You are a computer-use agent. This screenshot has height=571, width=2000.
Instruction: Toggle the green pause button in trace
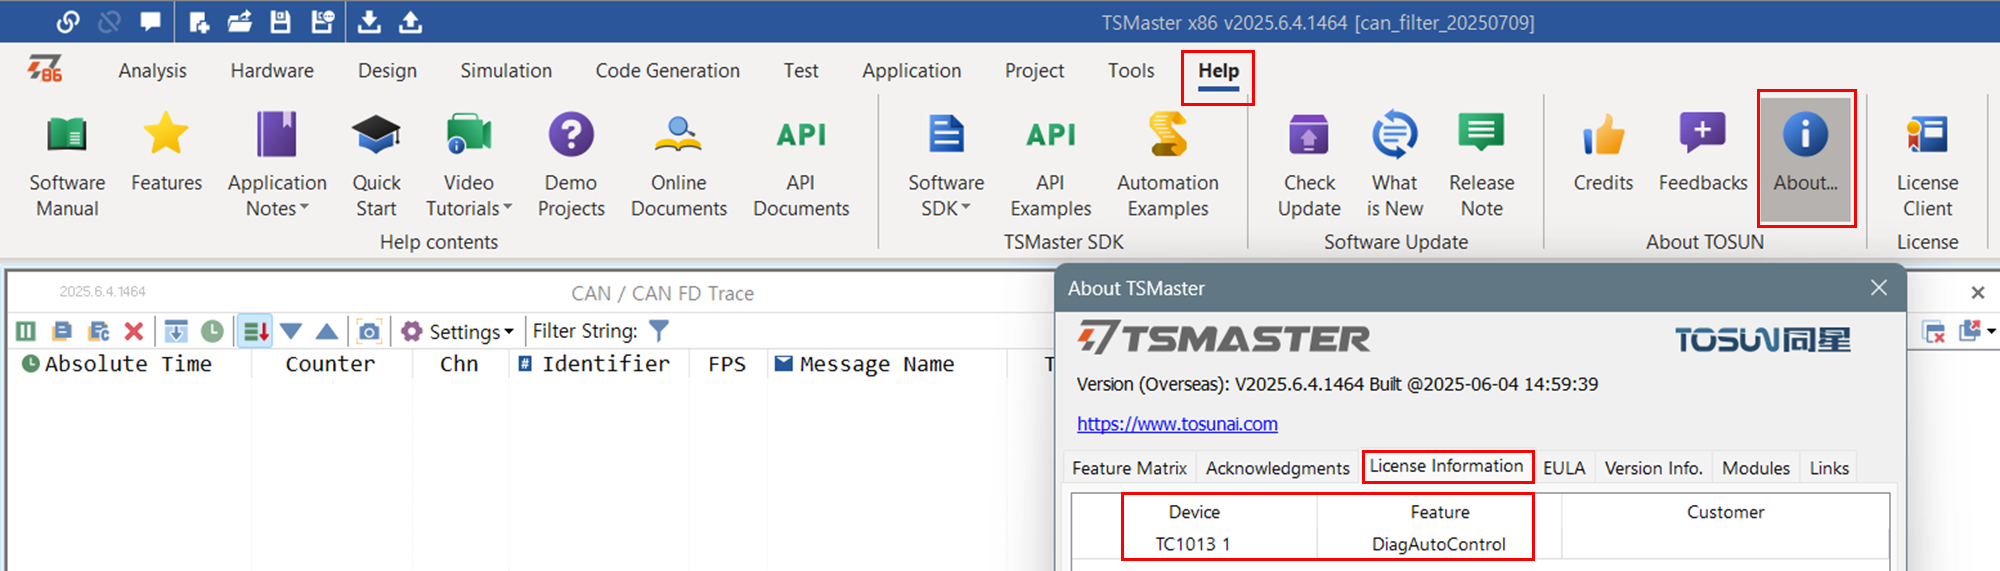click(26, 331)
